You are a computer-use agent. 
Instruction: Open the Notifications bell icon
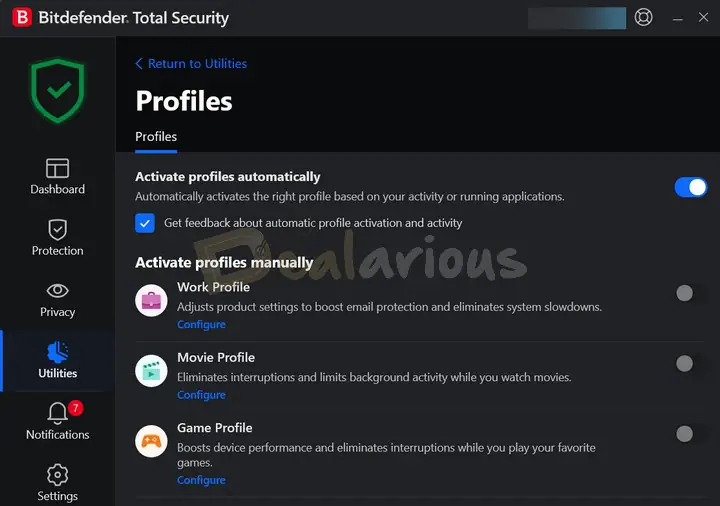pyautogui.click(x=57, y=413)
